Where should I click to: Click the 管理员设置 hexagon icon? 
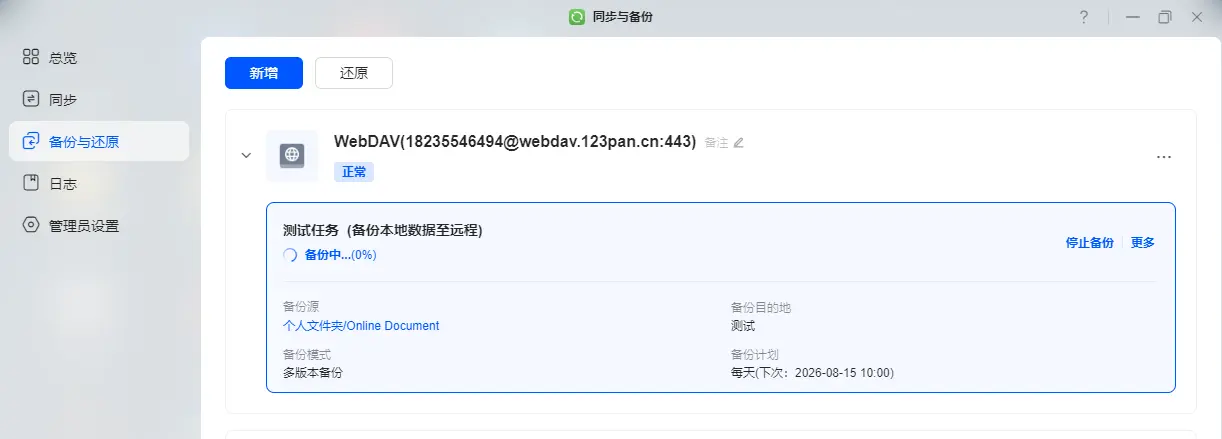tap(31, 225)
